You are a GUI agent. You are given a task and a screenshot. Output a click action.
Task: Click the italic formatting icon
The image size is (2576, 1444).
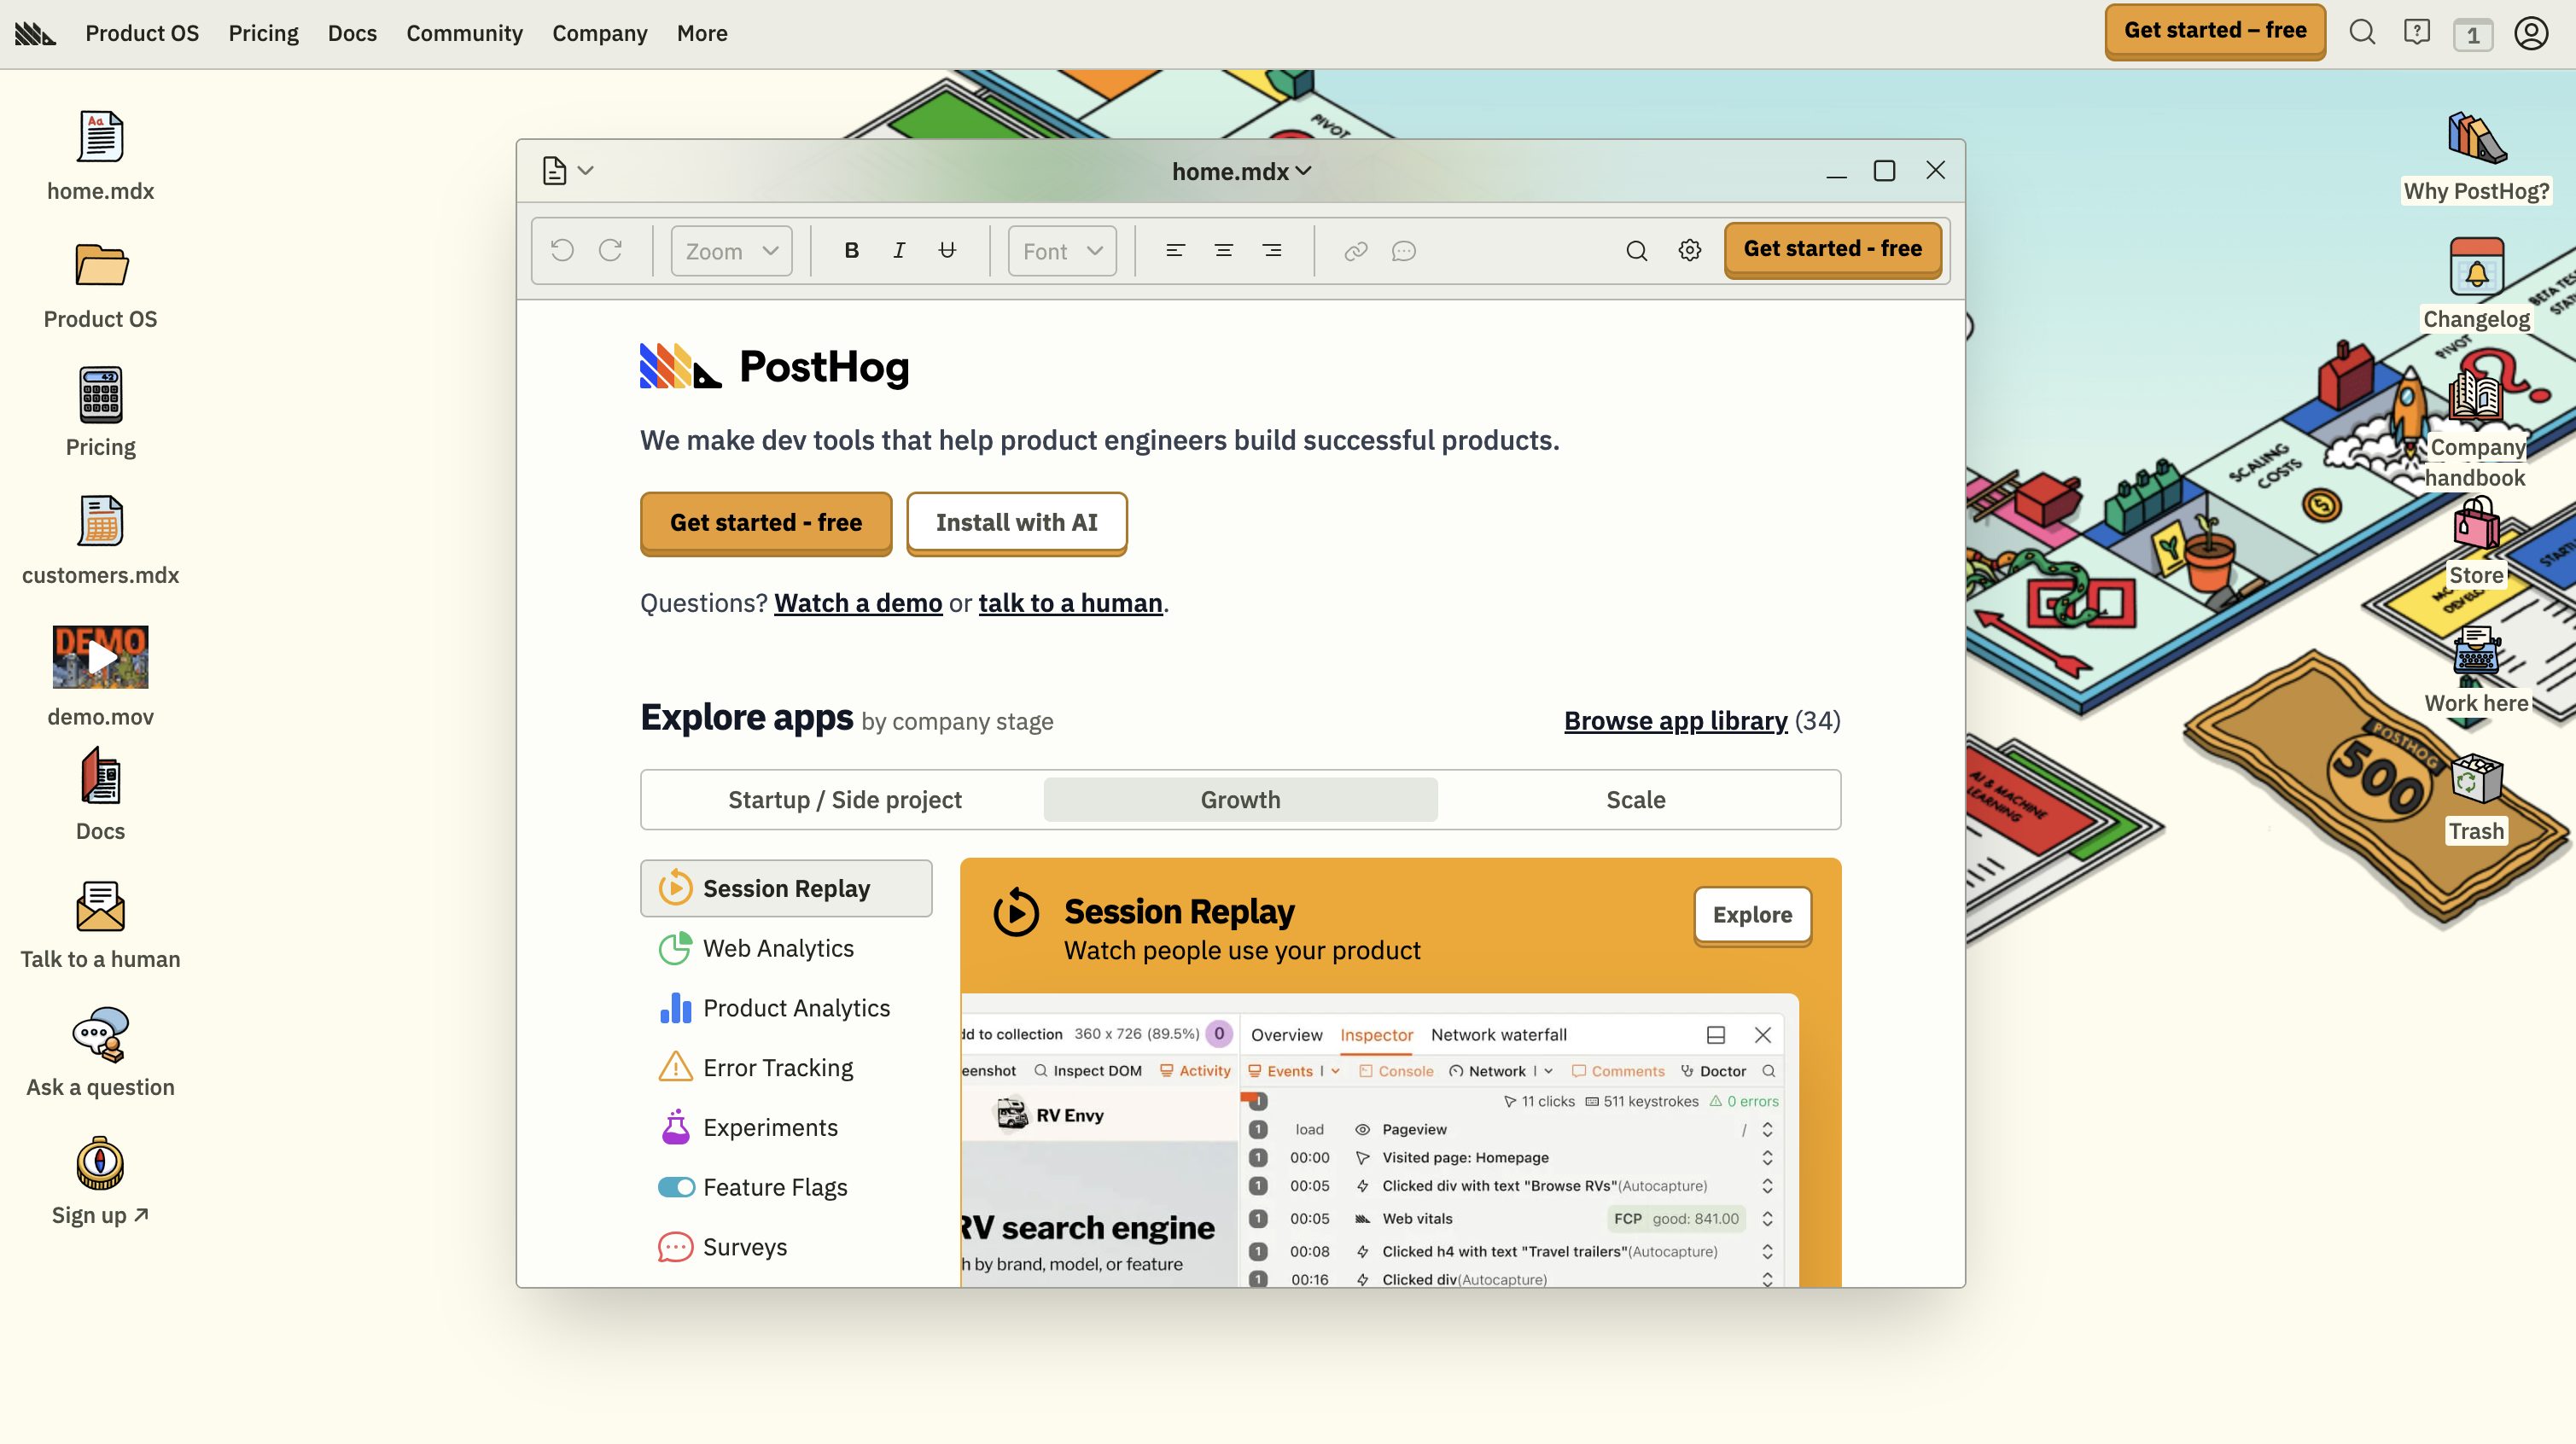(x=899, y=251)
